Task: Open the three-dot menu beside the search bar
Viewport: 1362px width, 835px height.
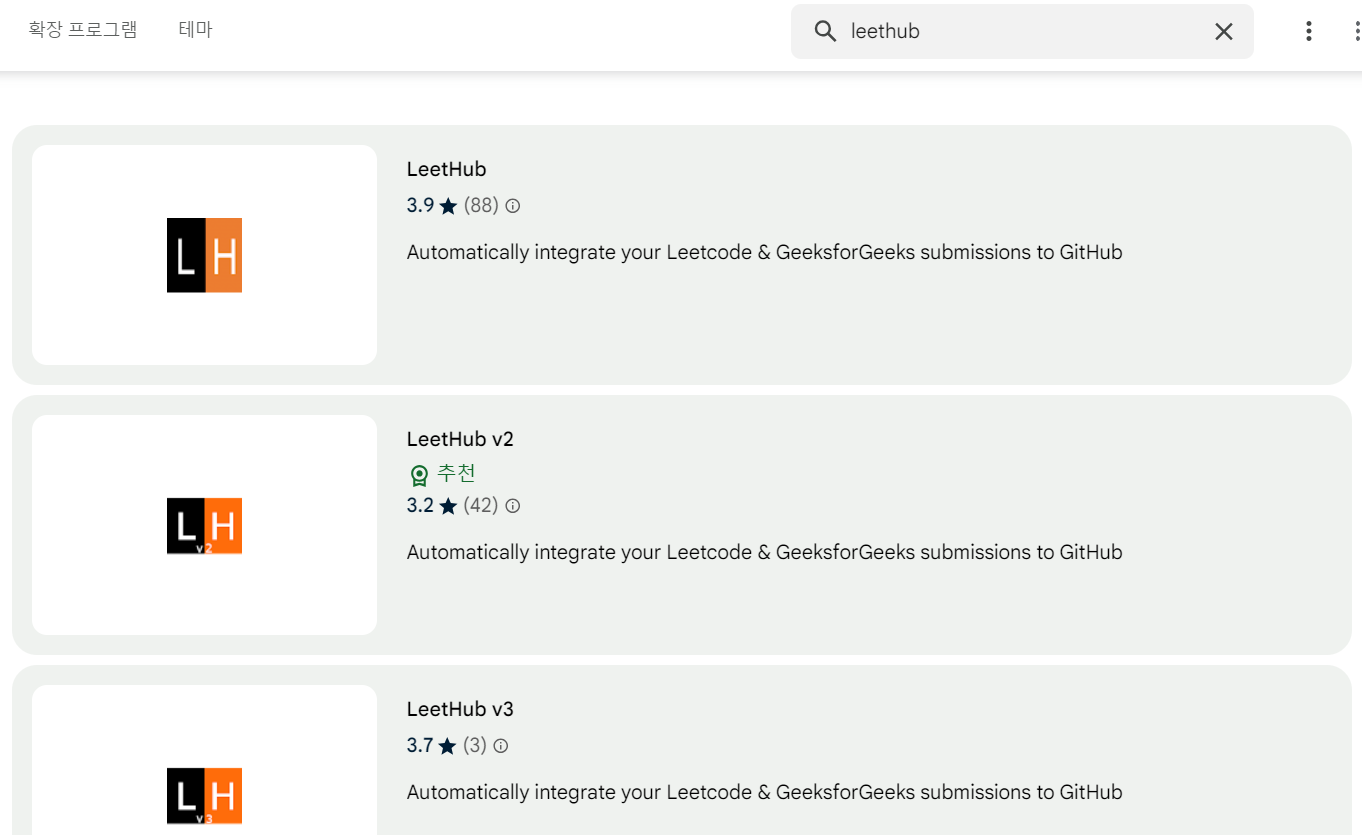Action: [x=1308, y=31]
